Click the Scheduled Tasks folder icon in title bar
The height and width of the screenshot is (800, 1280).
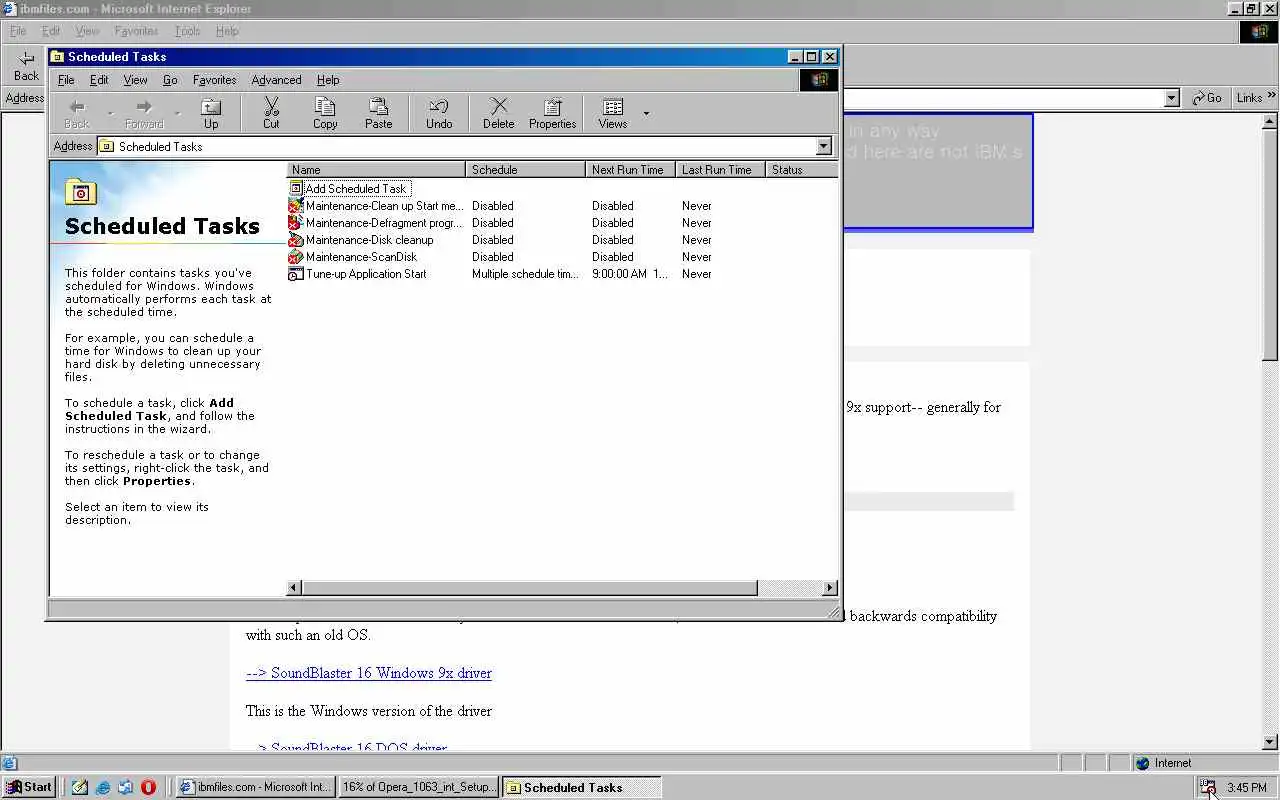tap(58, 57)
